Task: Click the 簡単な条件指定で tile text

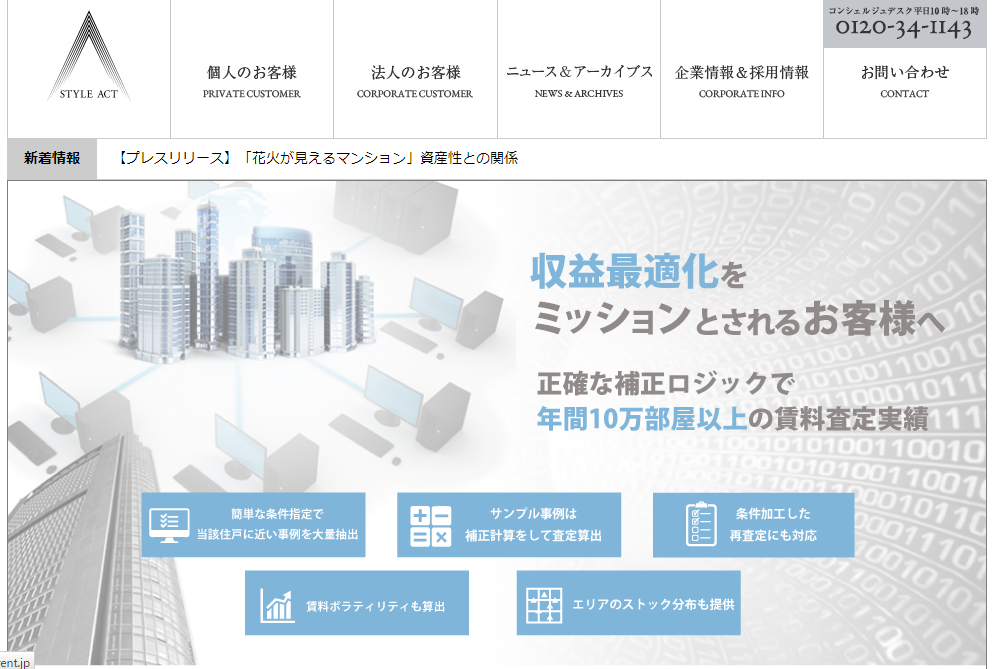Action: coord(277,524)
